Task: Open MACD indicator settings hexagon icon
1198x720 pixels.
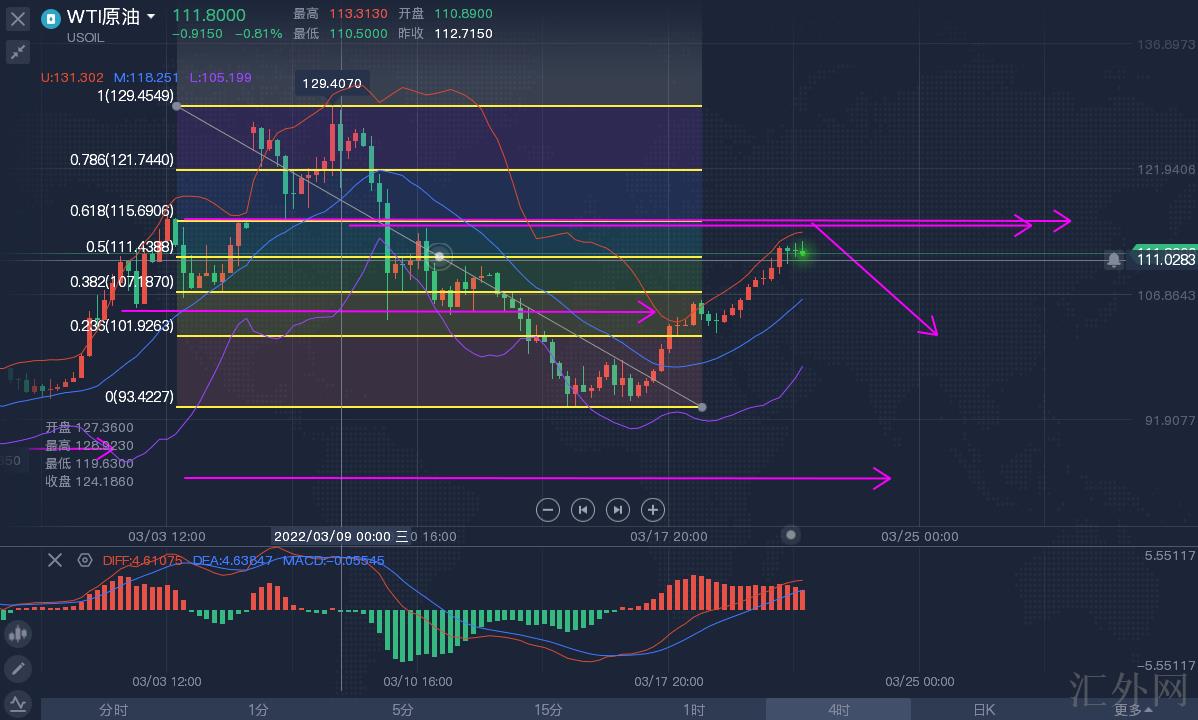Action: 84,561
